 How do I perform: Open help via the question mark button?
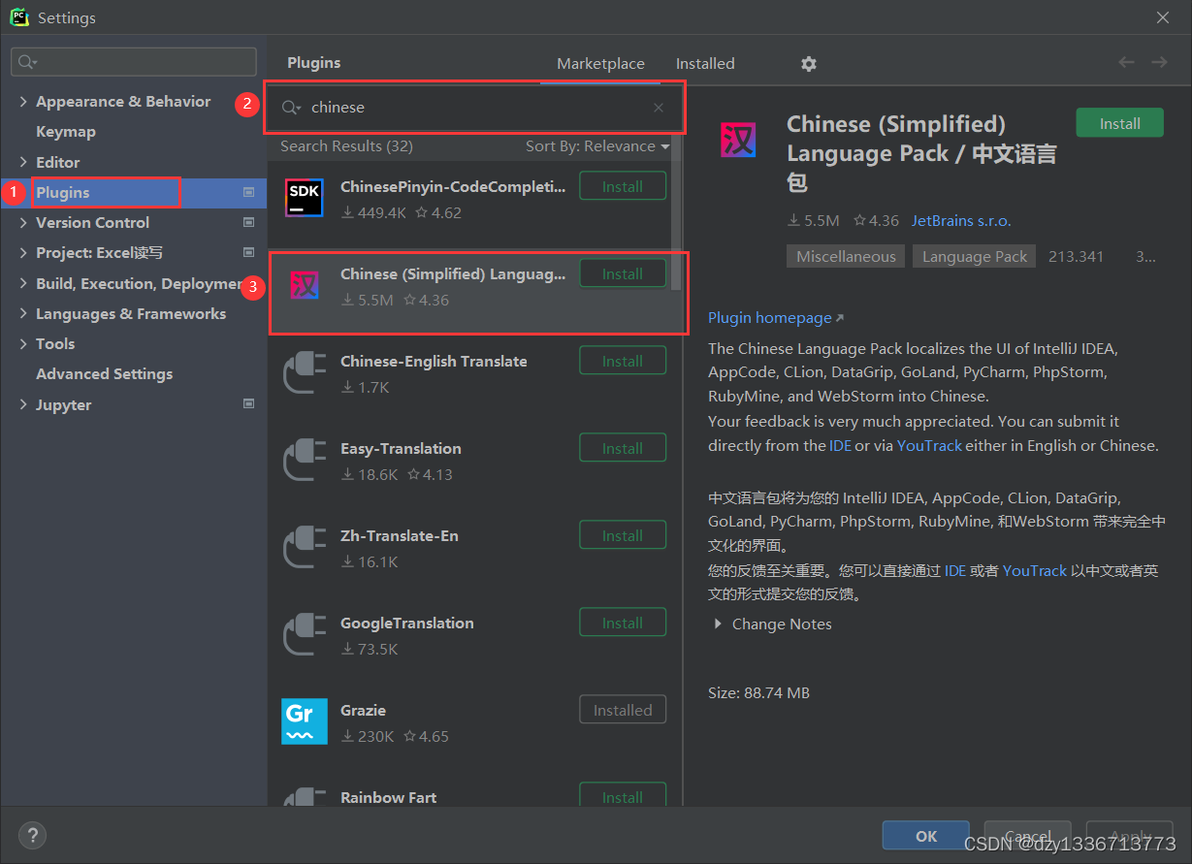[x=33, y=836]
